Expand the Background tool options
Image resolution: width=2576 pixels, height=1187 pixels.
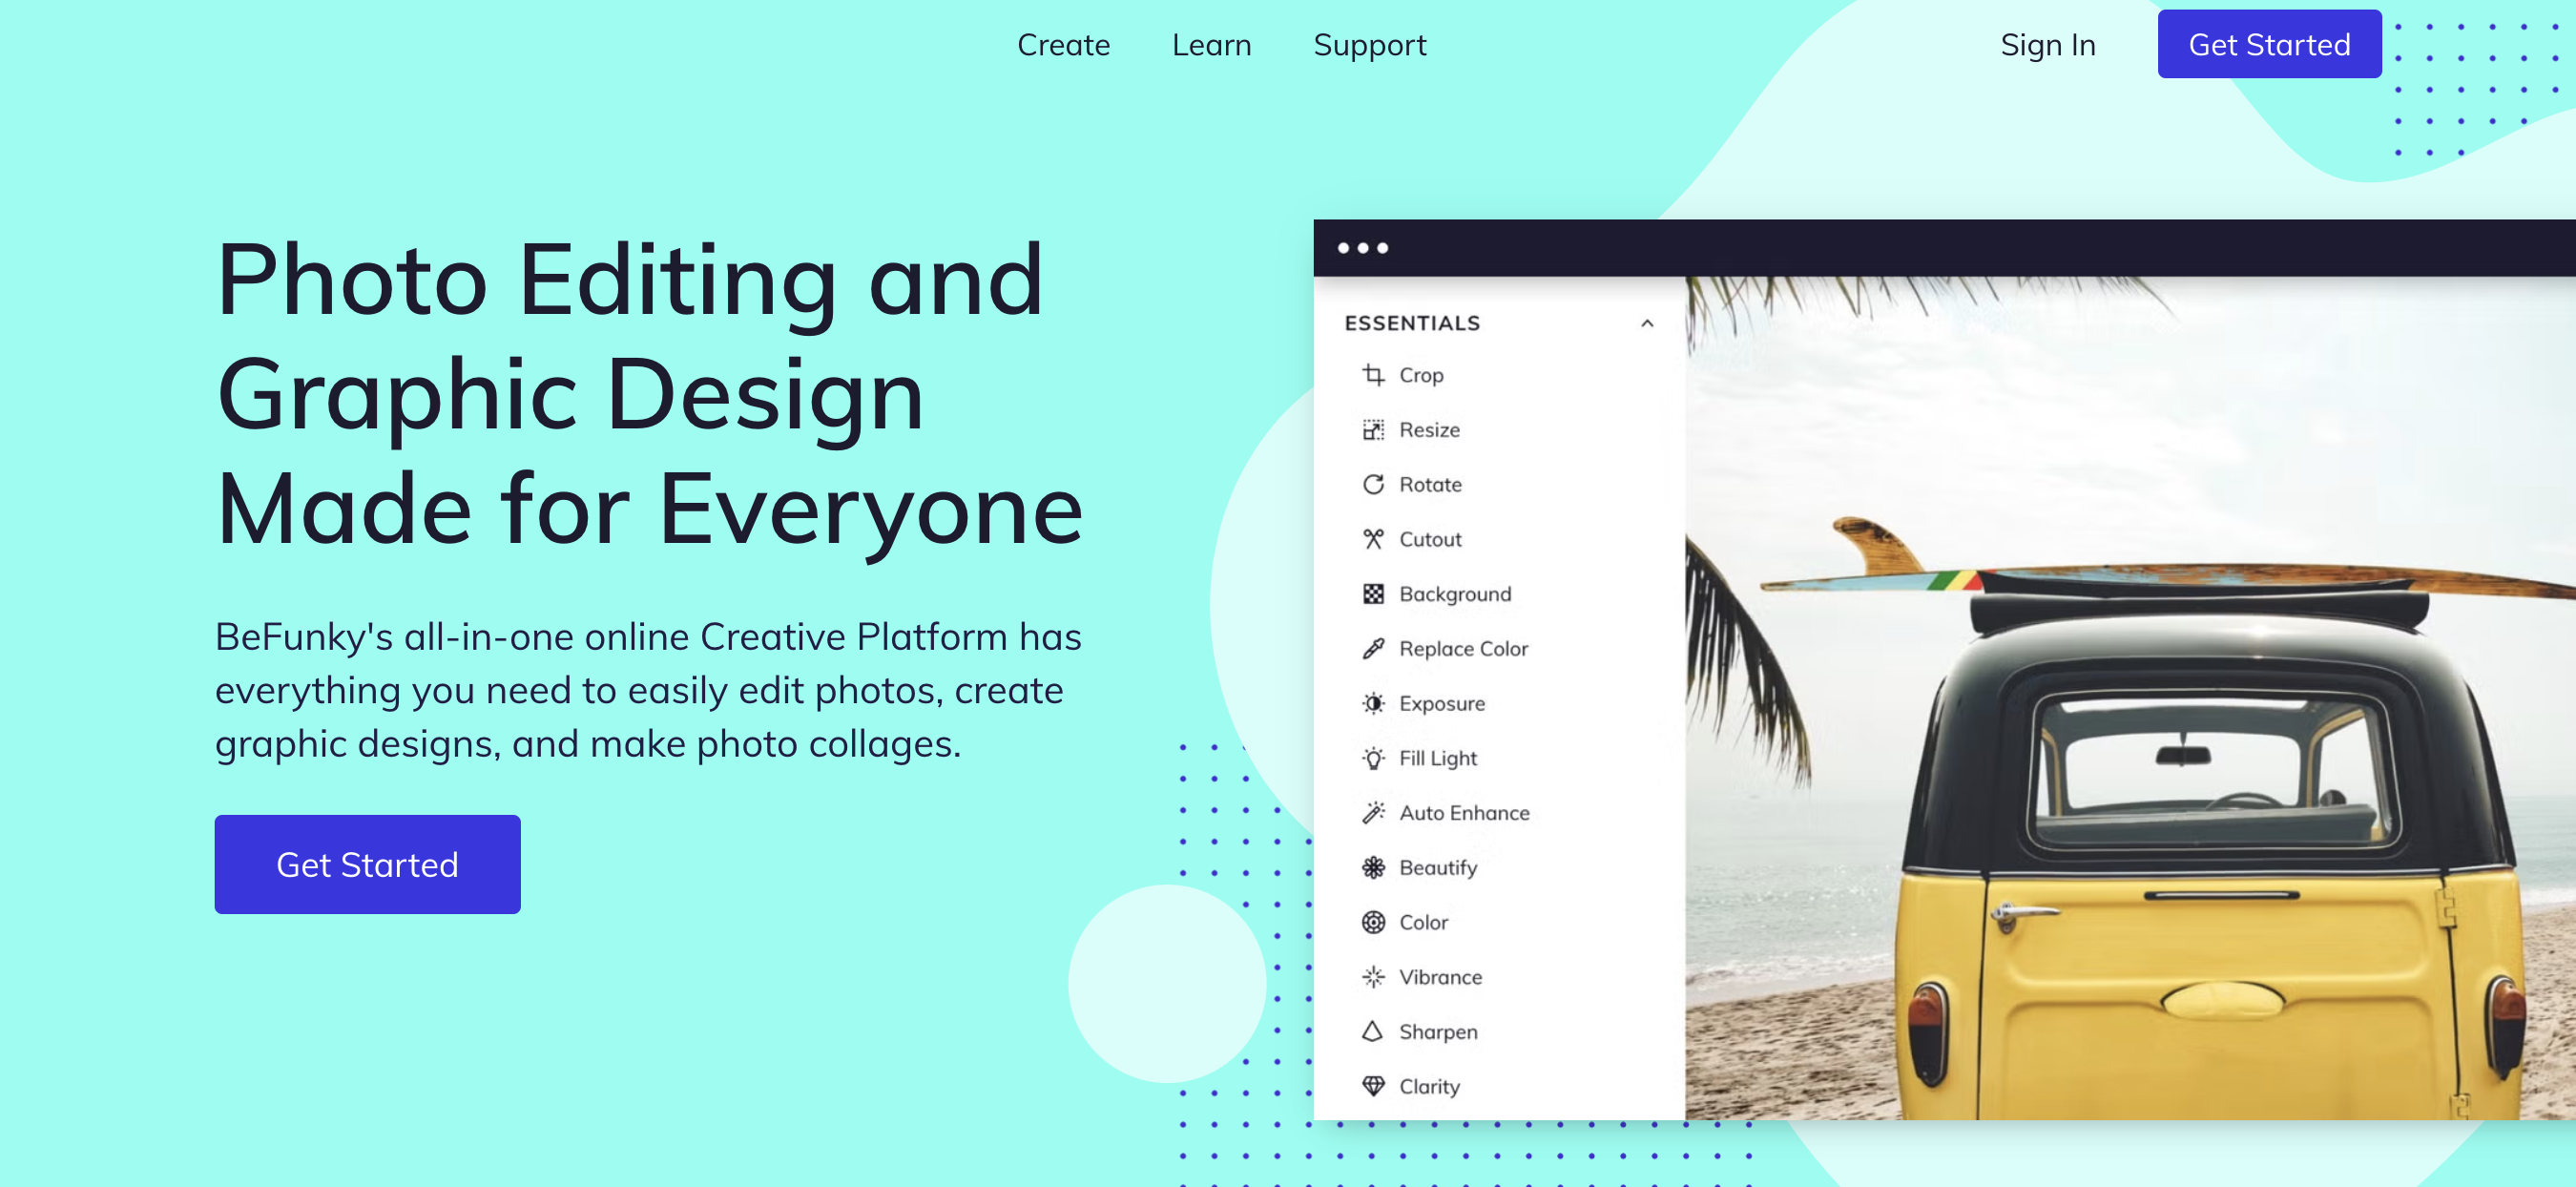1454,592
